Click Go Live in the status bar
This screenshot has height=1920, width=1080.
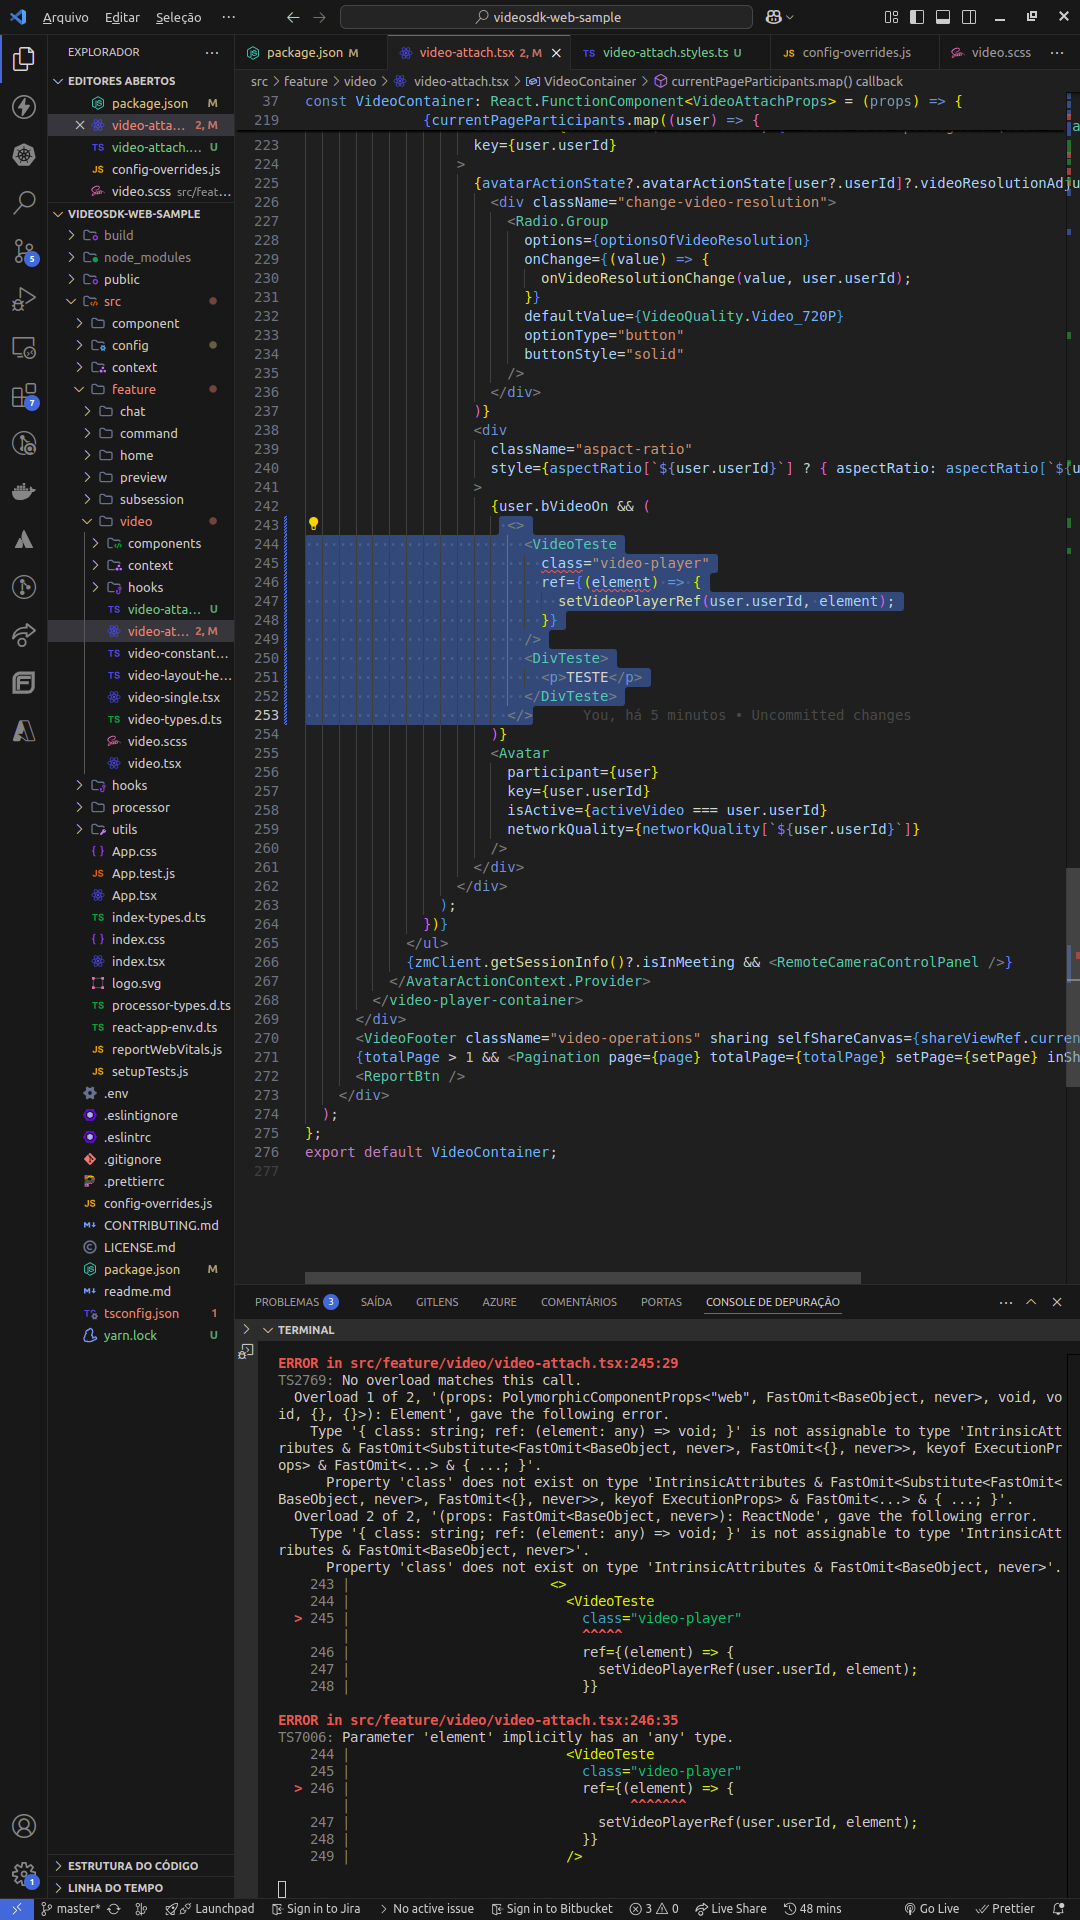932,1908
